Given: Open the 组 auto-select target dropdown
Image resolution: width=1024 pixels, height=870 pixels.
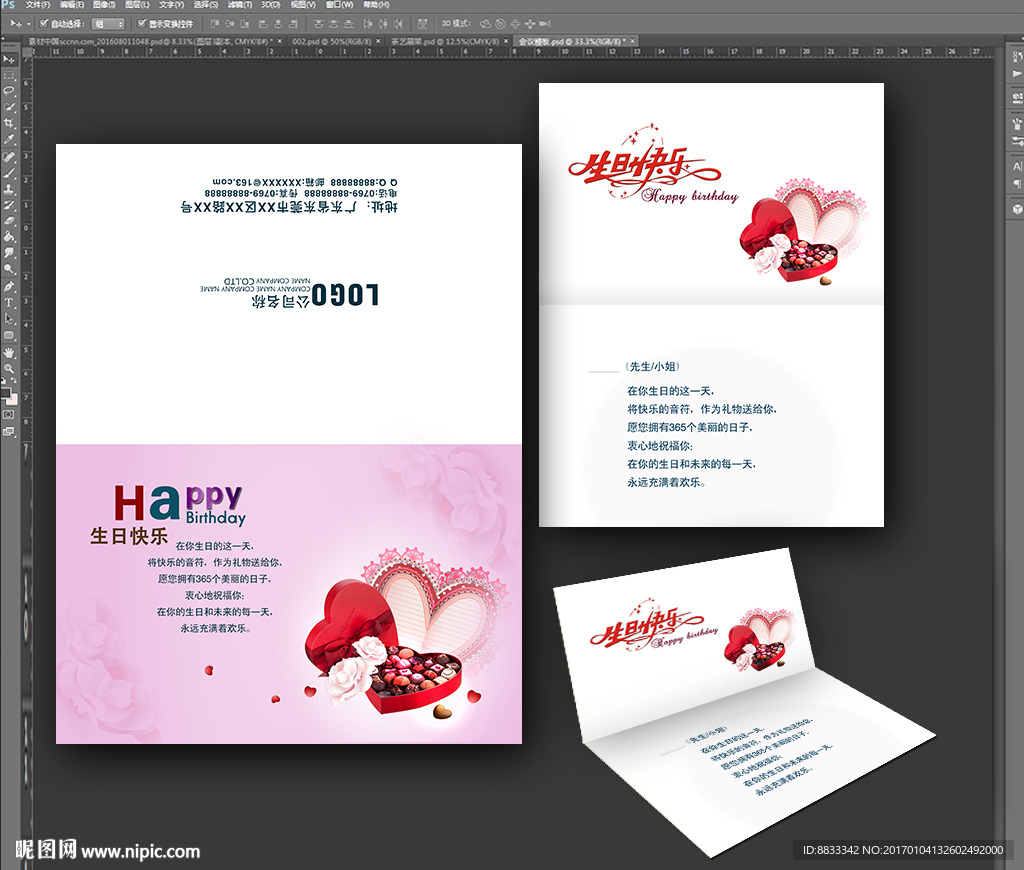Looking at the screenshot, I should coord(108,23).
